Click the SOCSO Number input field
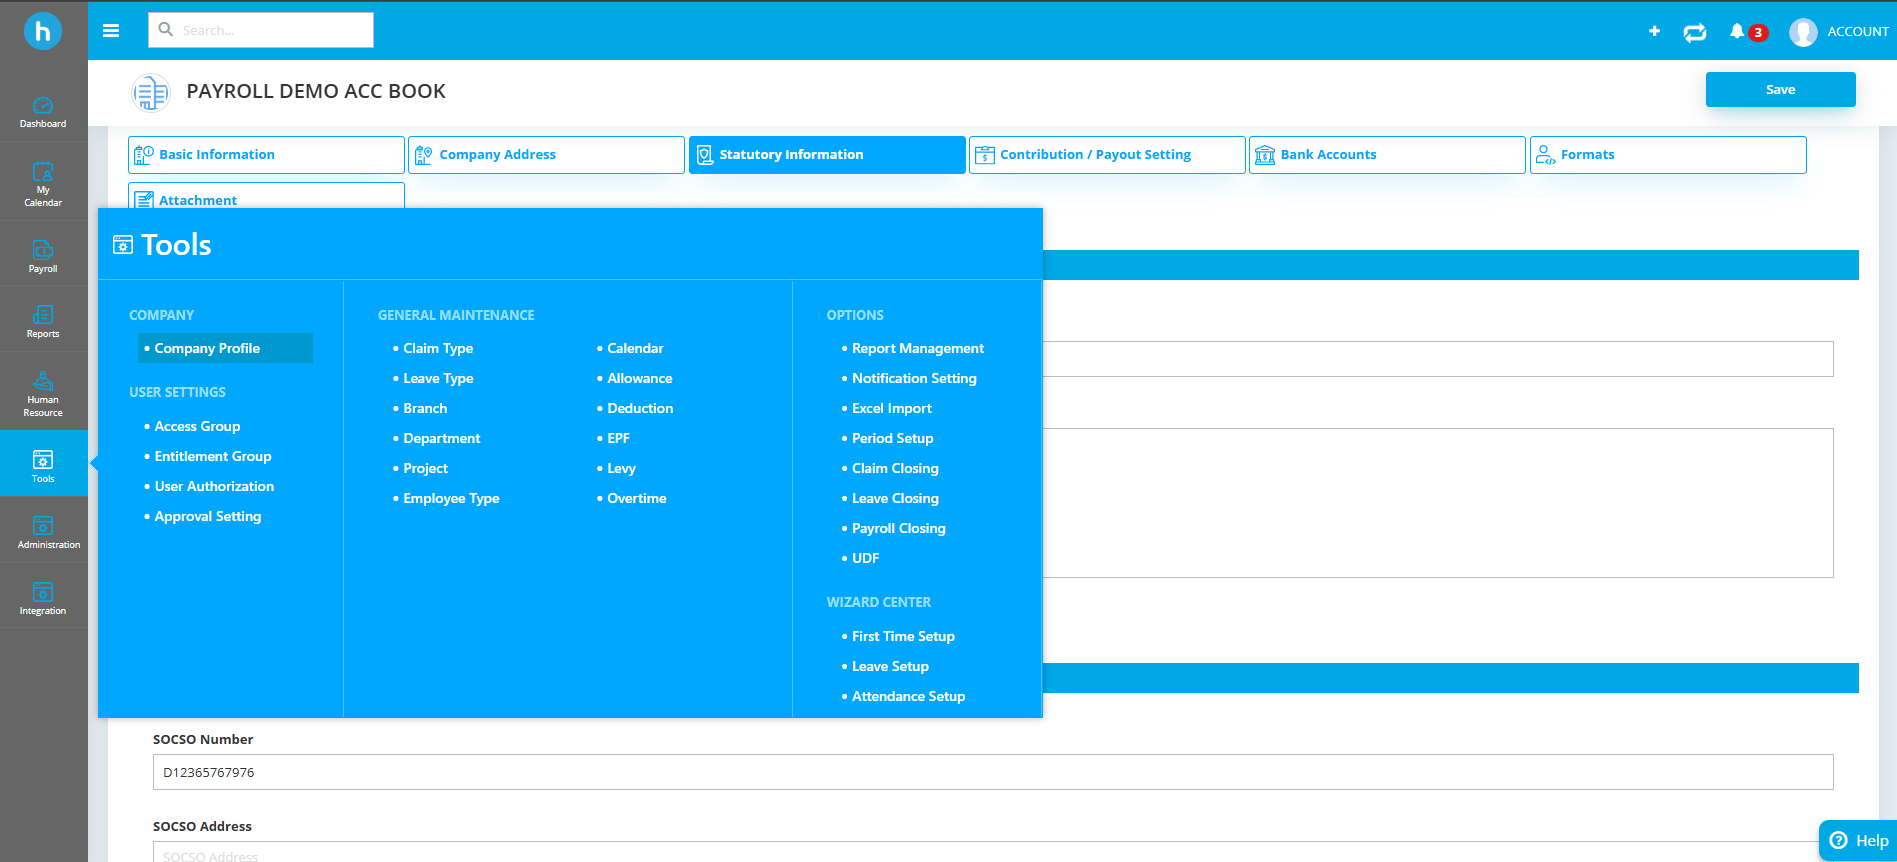The image size is (1897, 862). tap(992, 772)
